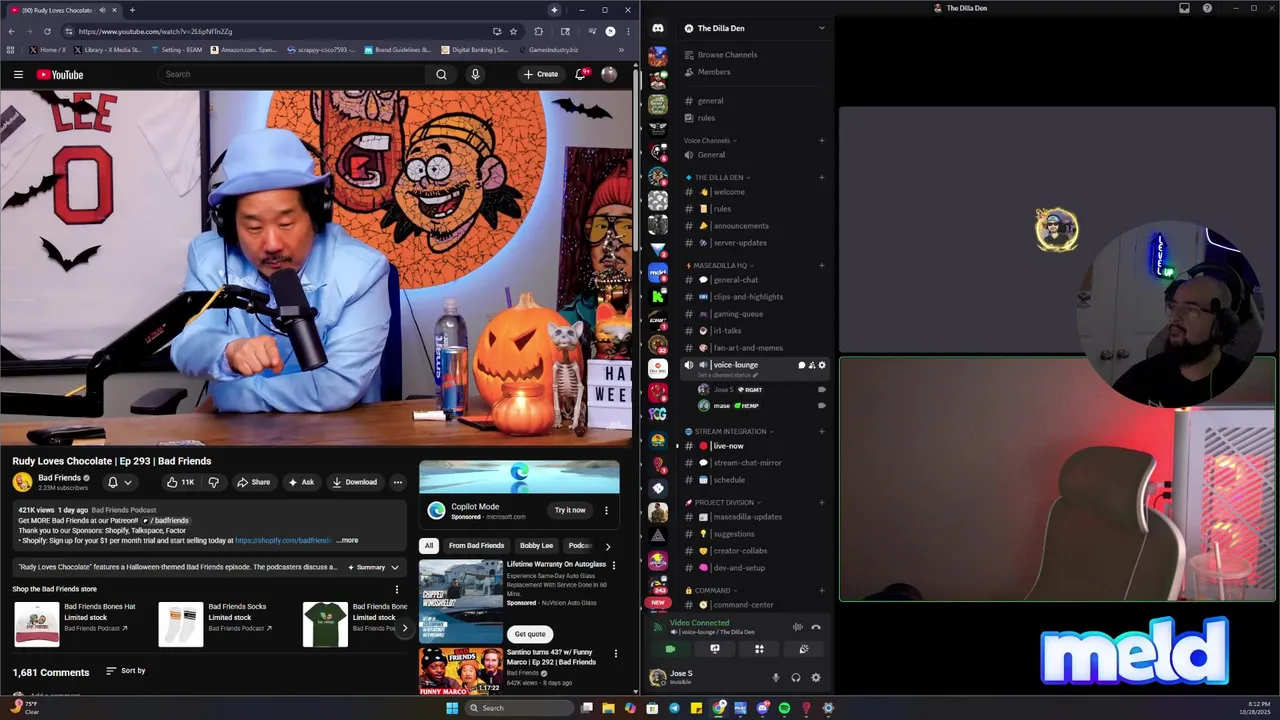Screen dimensions: 1280x720
Task: Open the general-chat Discord channel
Action: coord(755,280)
